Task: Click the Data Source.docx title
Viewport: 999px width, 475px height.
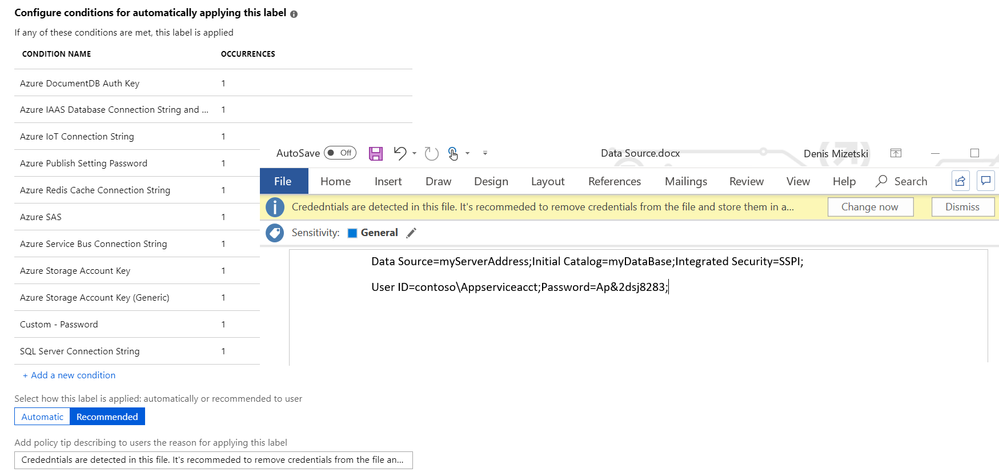Action: tap(640, 153)
